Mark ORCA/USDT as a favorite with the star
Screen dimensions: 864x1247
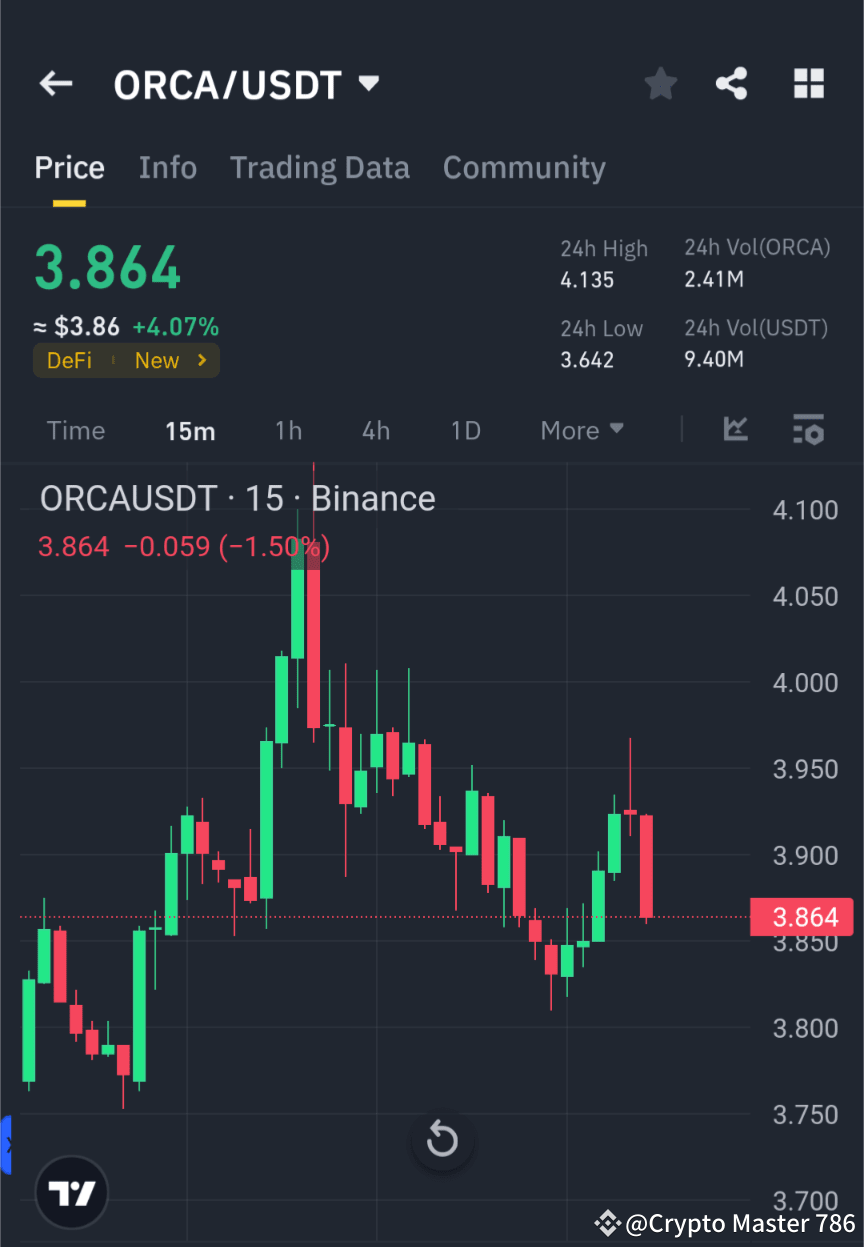tap(660, 84)
